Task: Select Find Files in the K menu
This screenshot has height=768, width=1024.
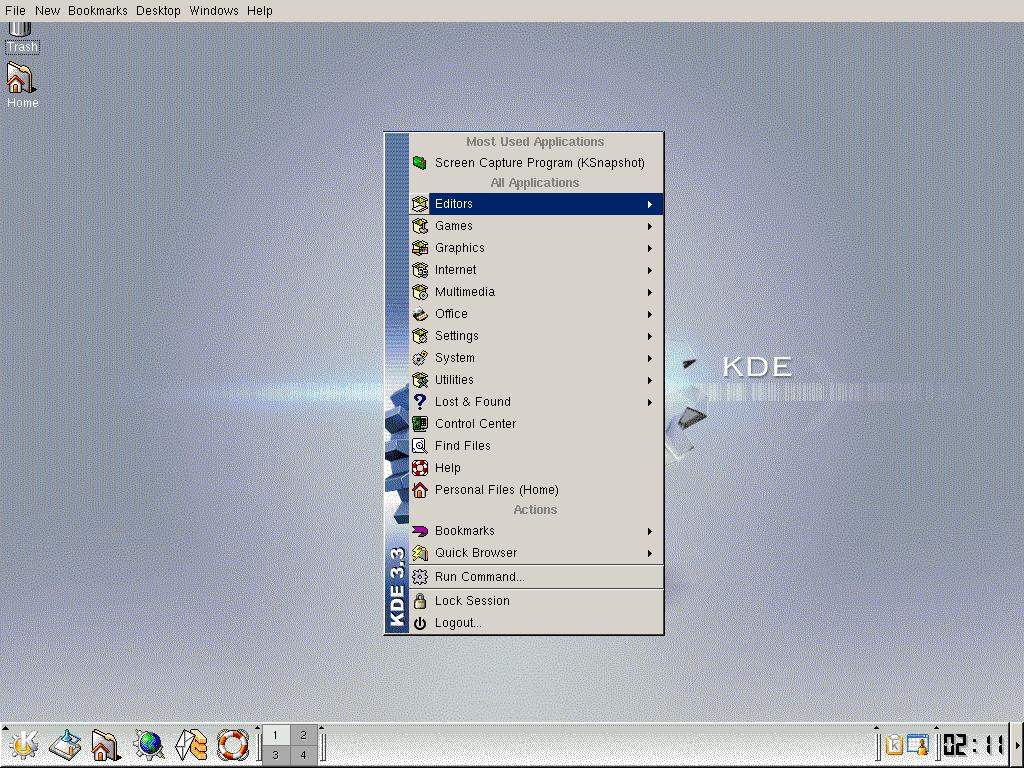Action: coord(462,446)
